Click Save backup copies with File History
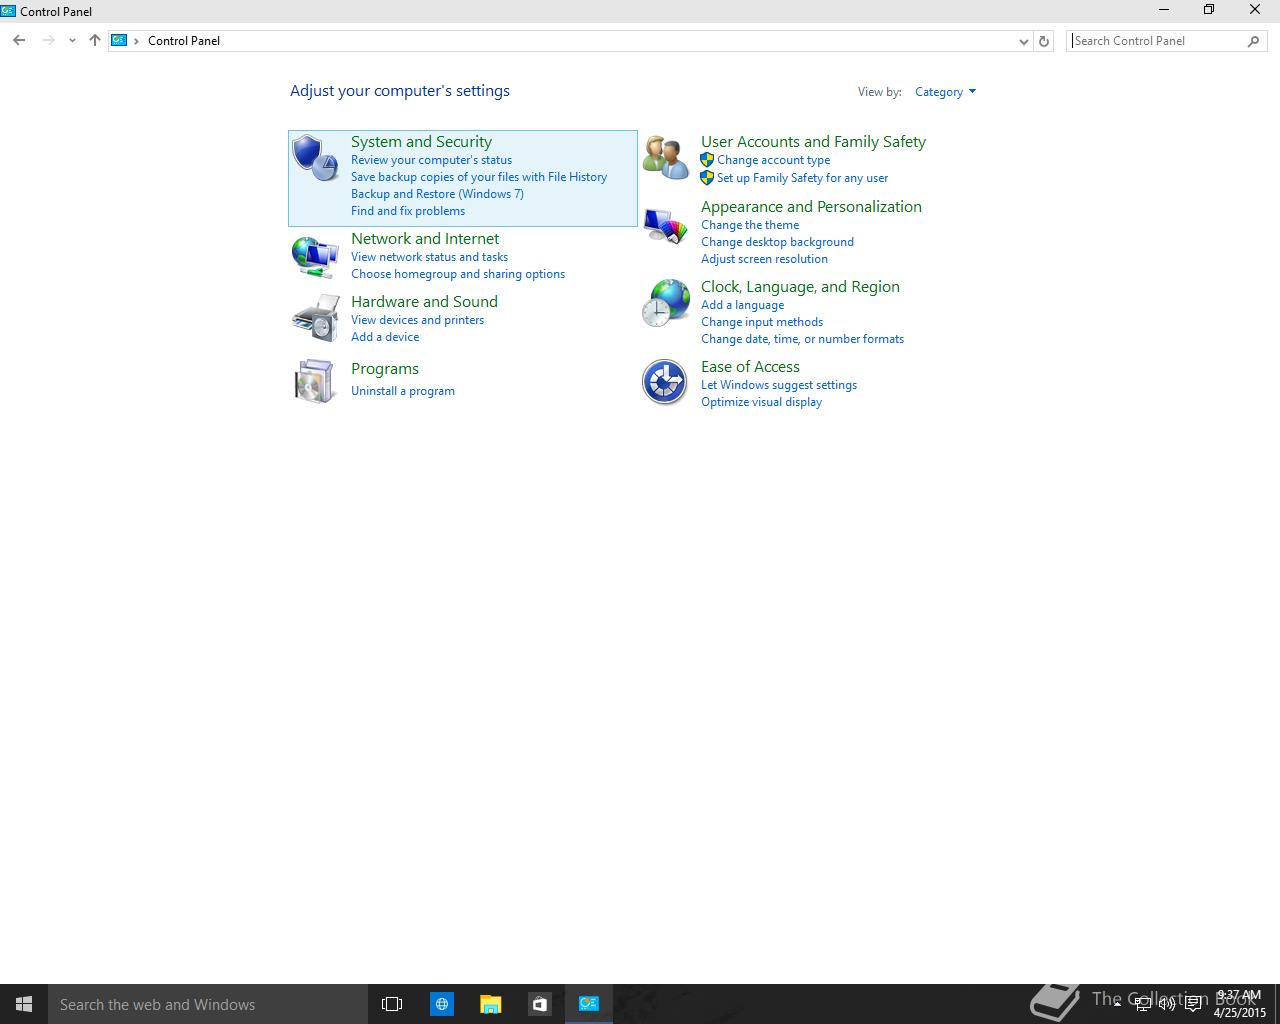This screenshot has width=1280, height=1024. (479, 177)
